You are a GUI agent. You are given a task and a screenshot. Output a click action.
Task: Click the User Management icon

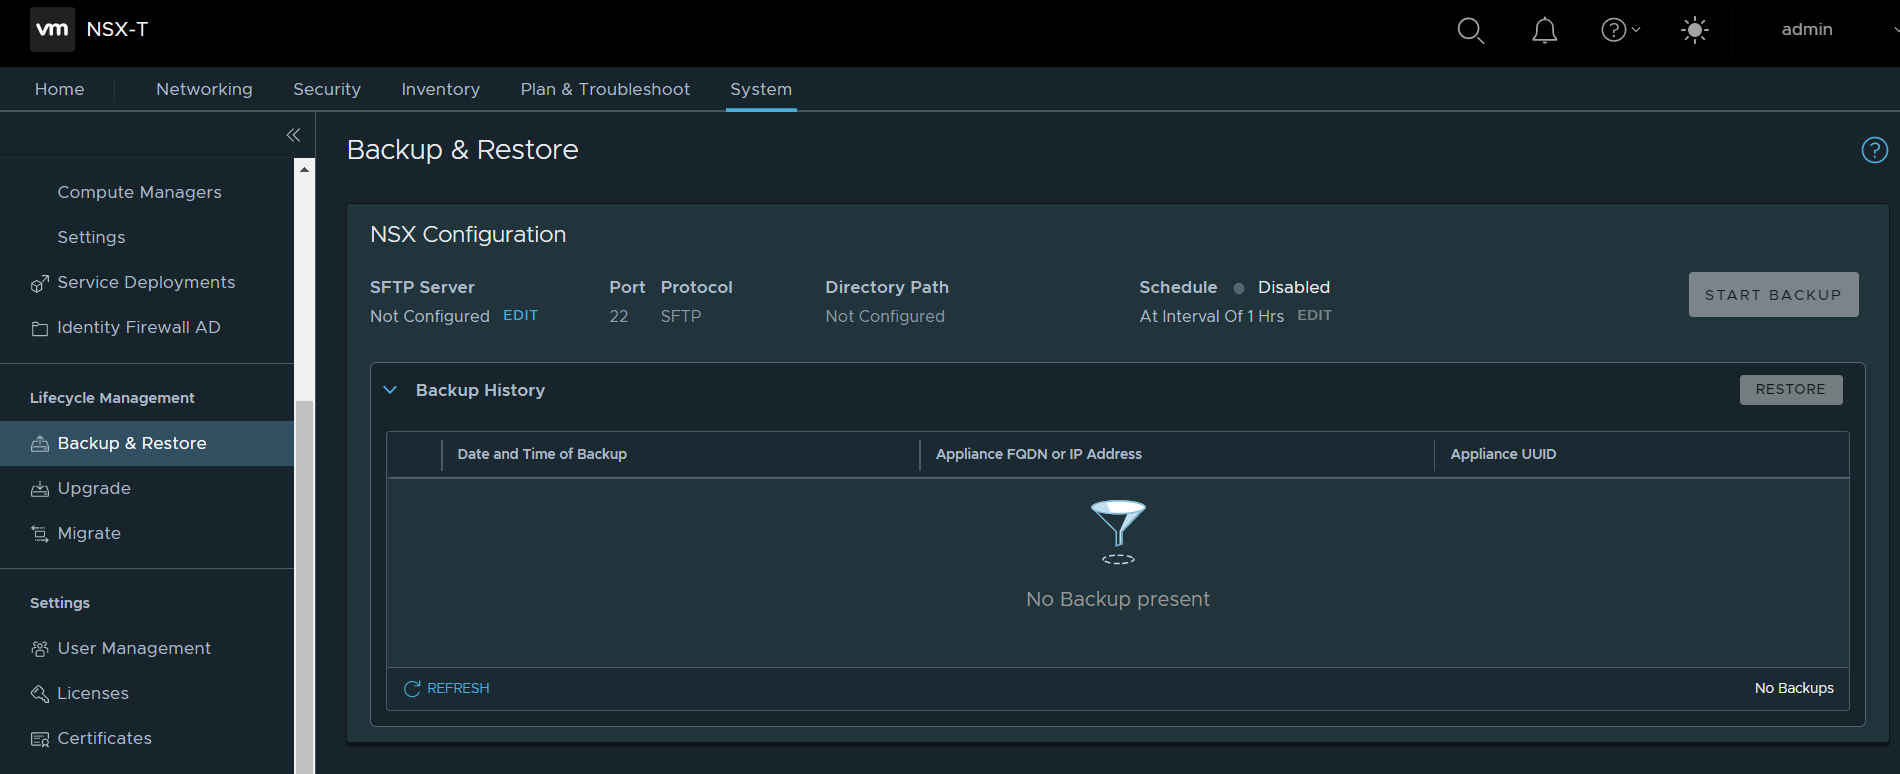coord(40,649)
